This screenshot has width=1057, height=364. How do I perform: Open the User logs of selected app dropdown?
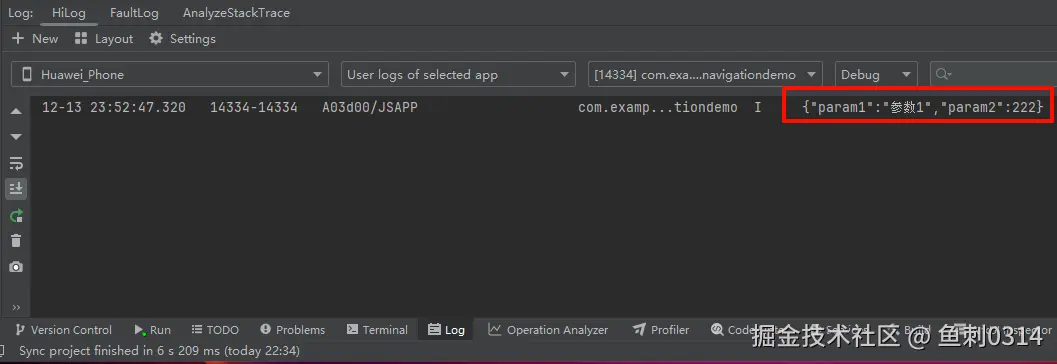coord(458,74)
